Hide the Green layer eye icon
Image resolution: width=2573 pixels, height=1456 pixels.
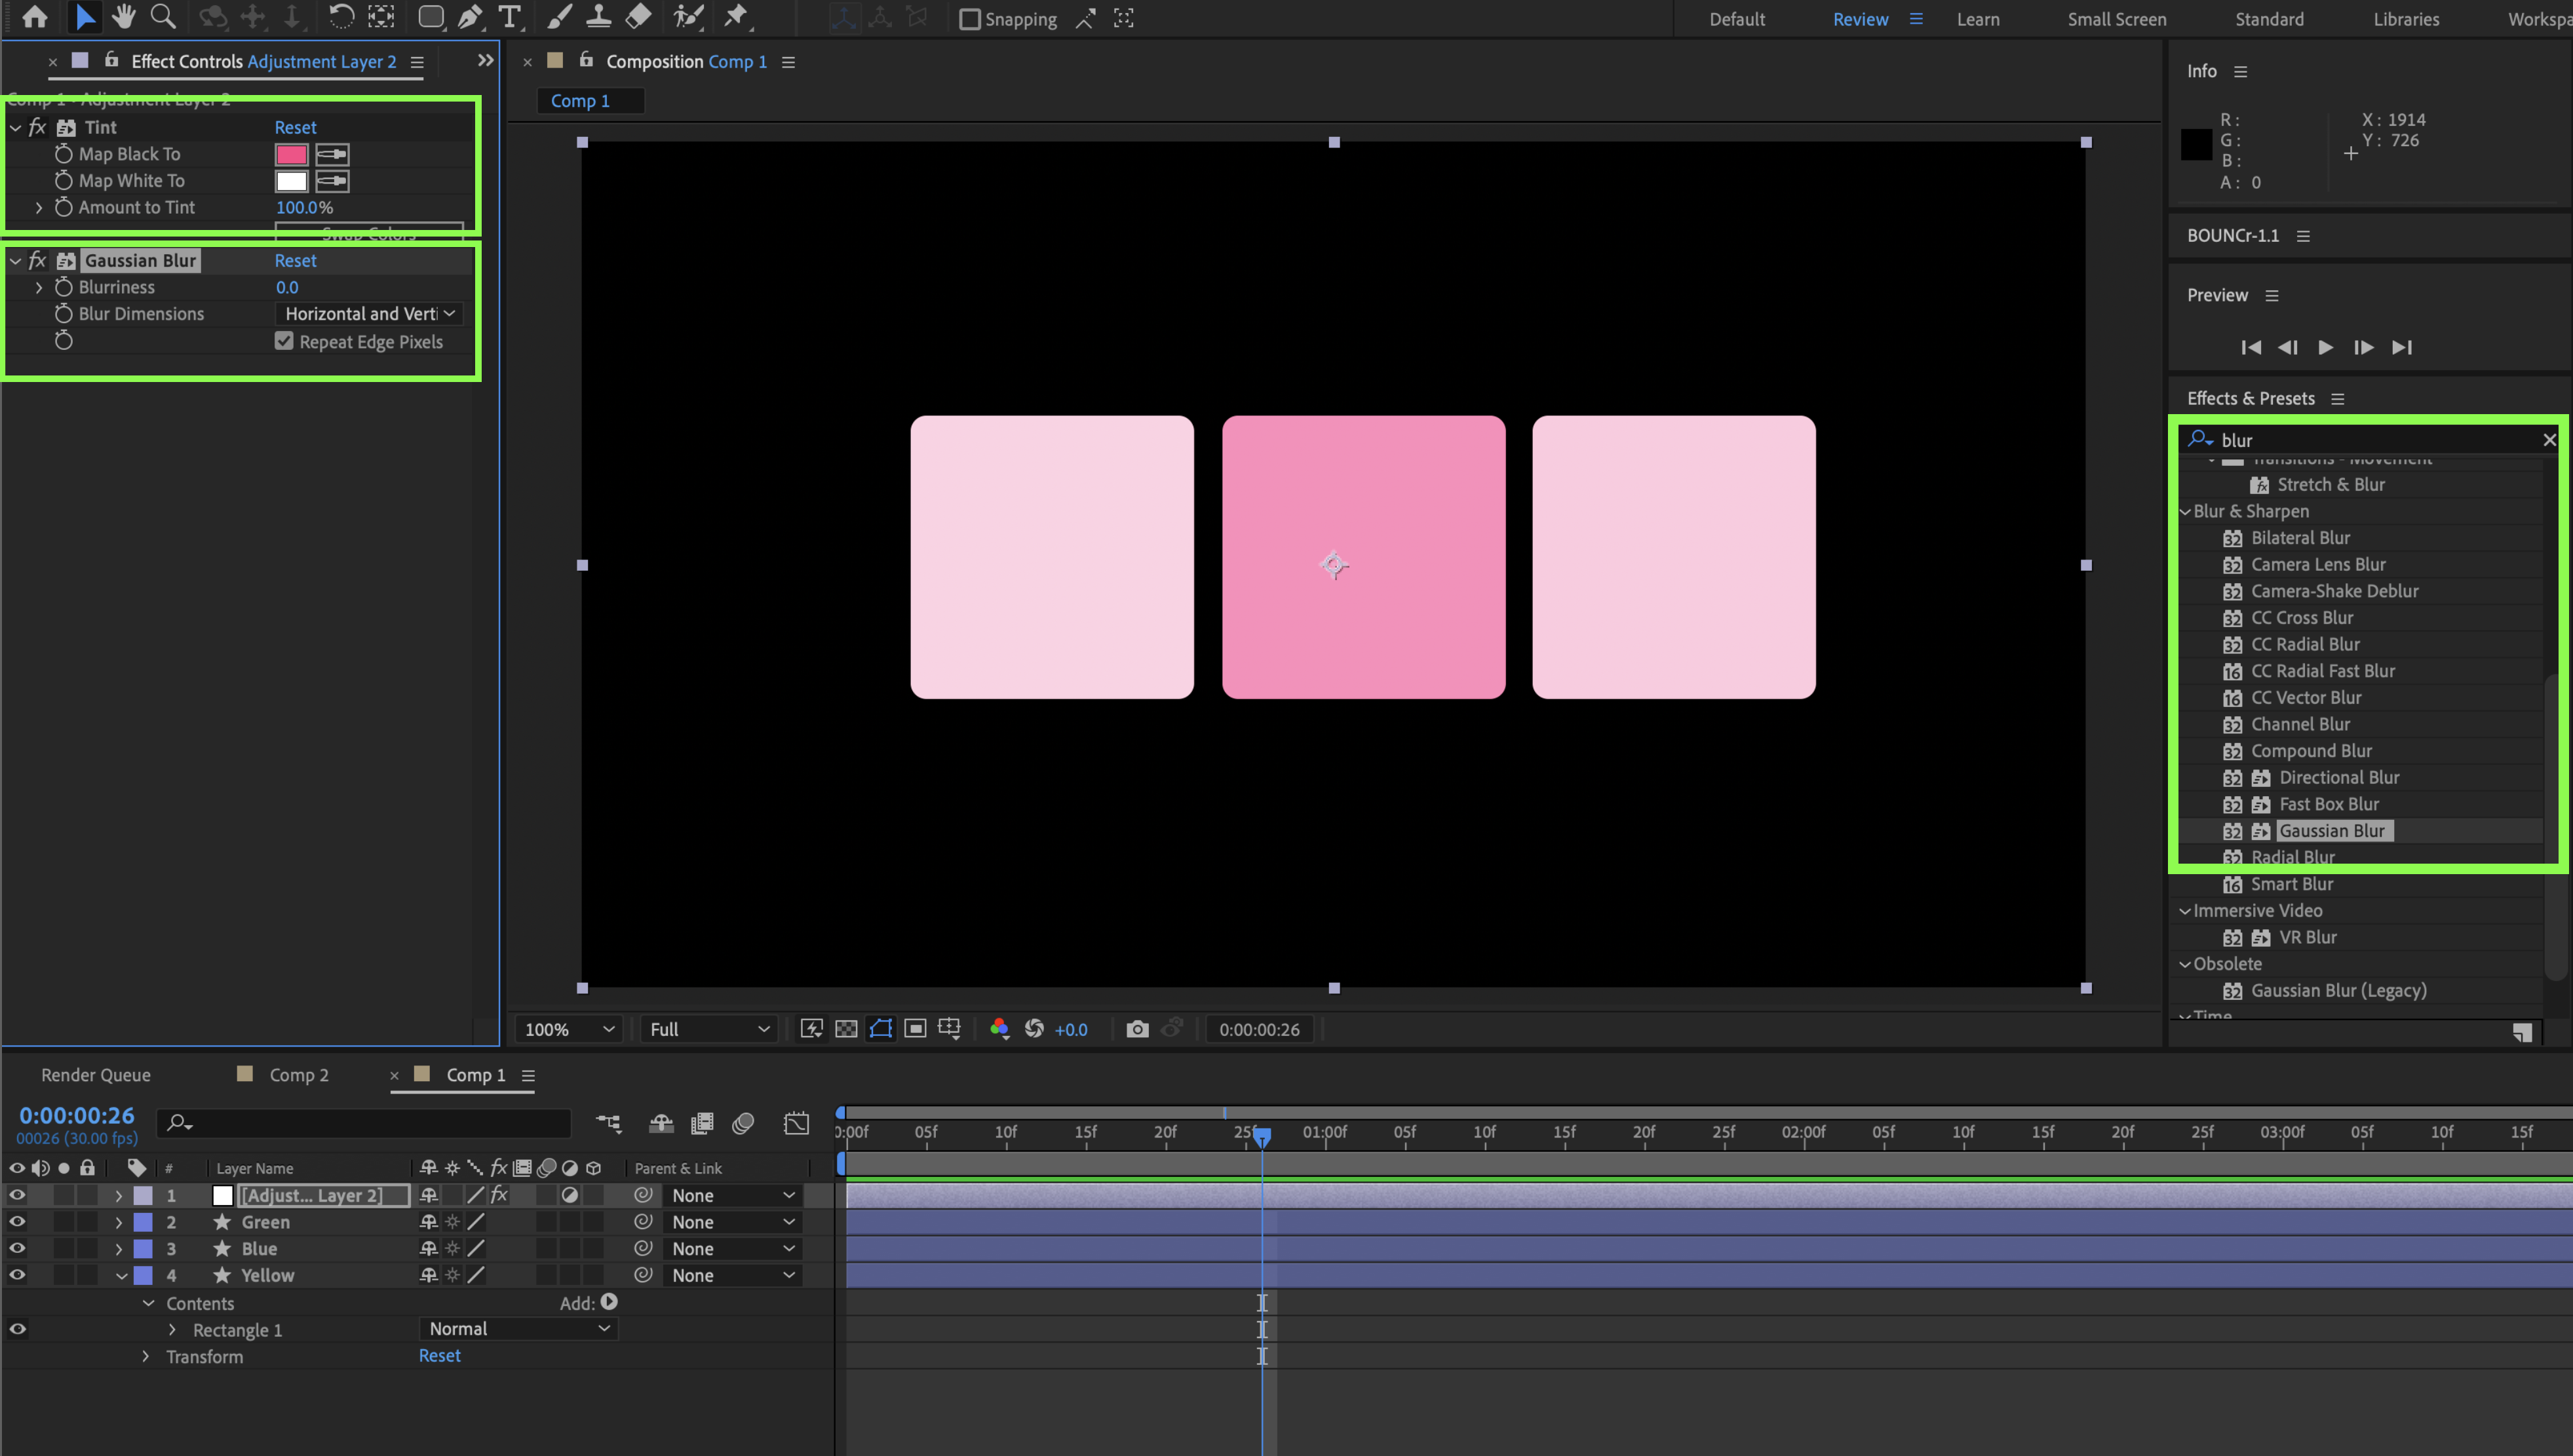17,1221
